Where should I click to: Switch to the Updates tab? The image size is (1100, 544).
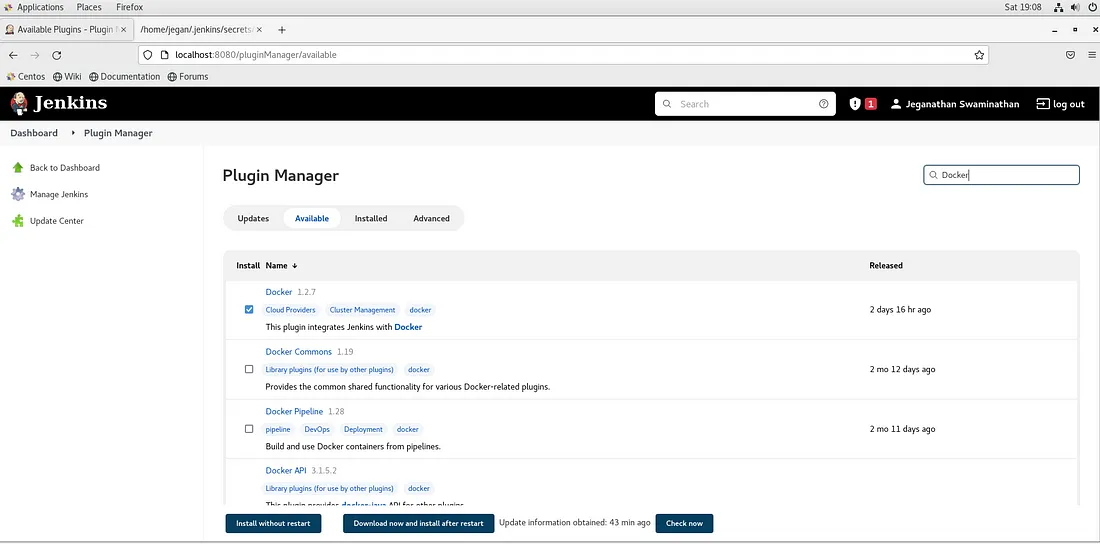pyautogui.click(x=253, y=218)
